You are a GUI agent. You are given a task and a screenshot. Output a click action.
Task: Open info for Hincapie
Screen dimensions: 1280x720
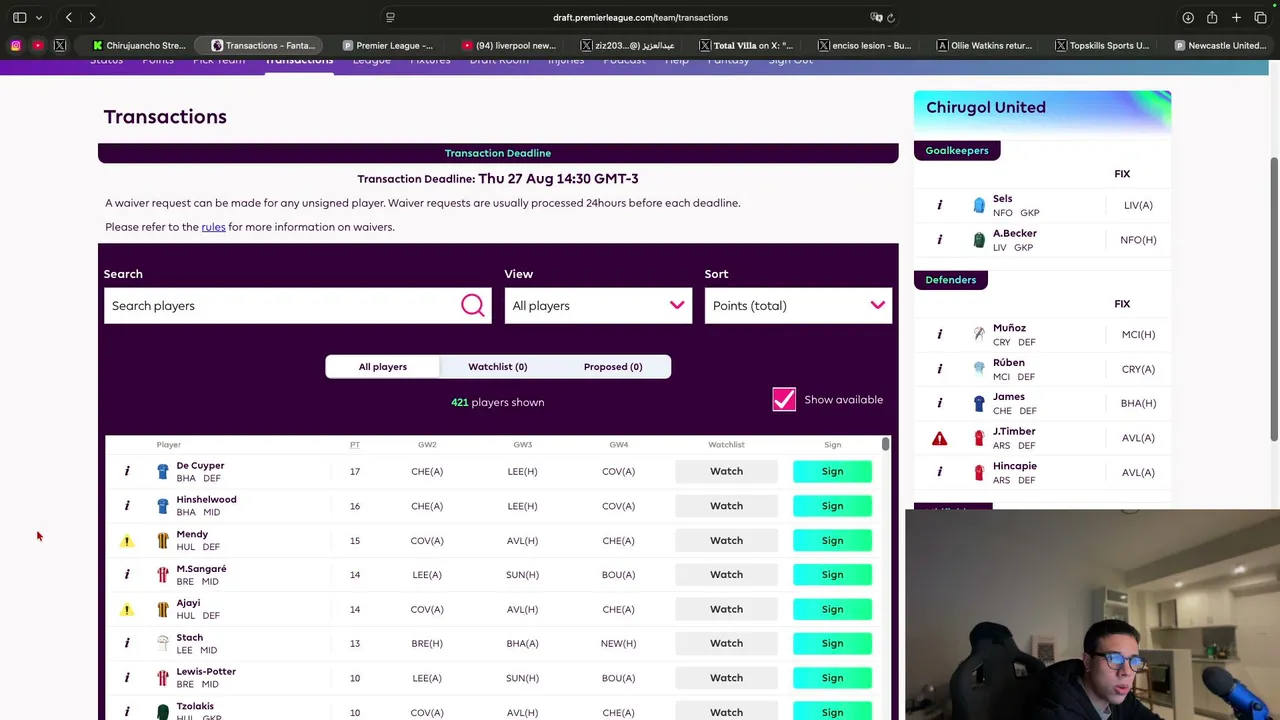coord(940,472)
